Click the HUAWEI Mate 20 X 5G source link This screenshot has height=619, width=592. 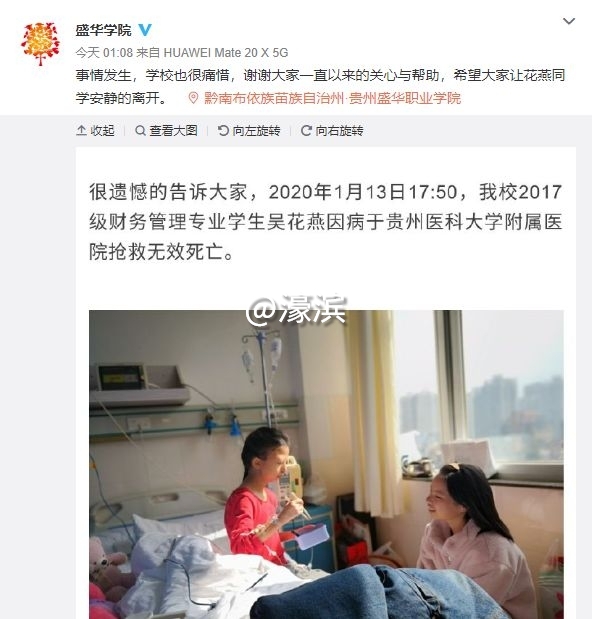(226, 53)
